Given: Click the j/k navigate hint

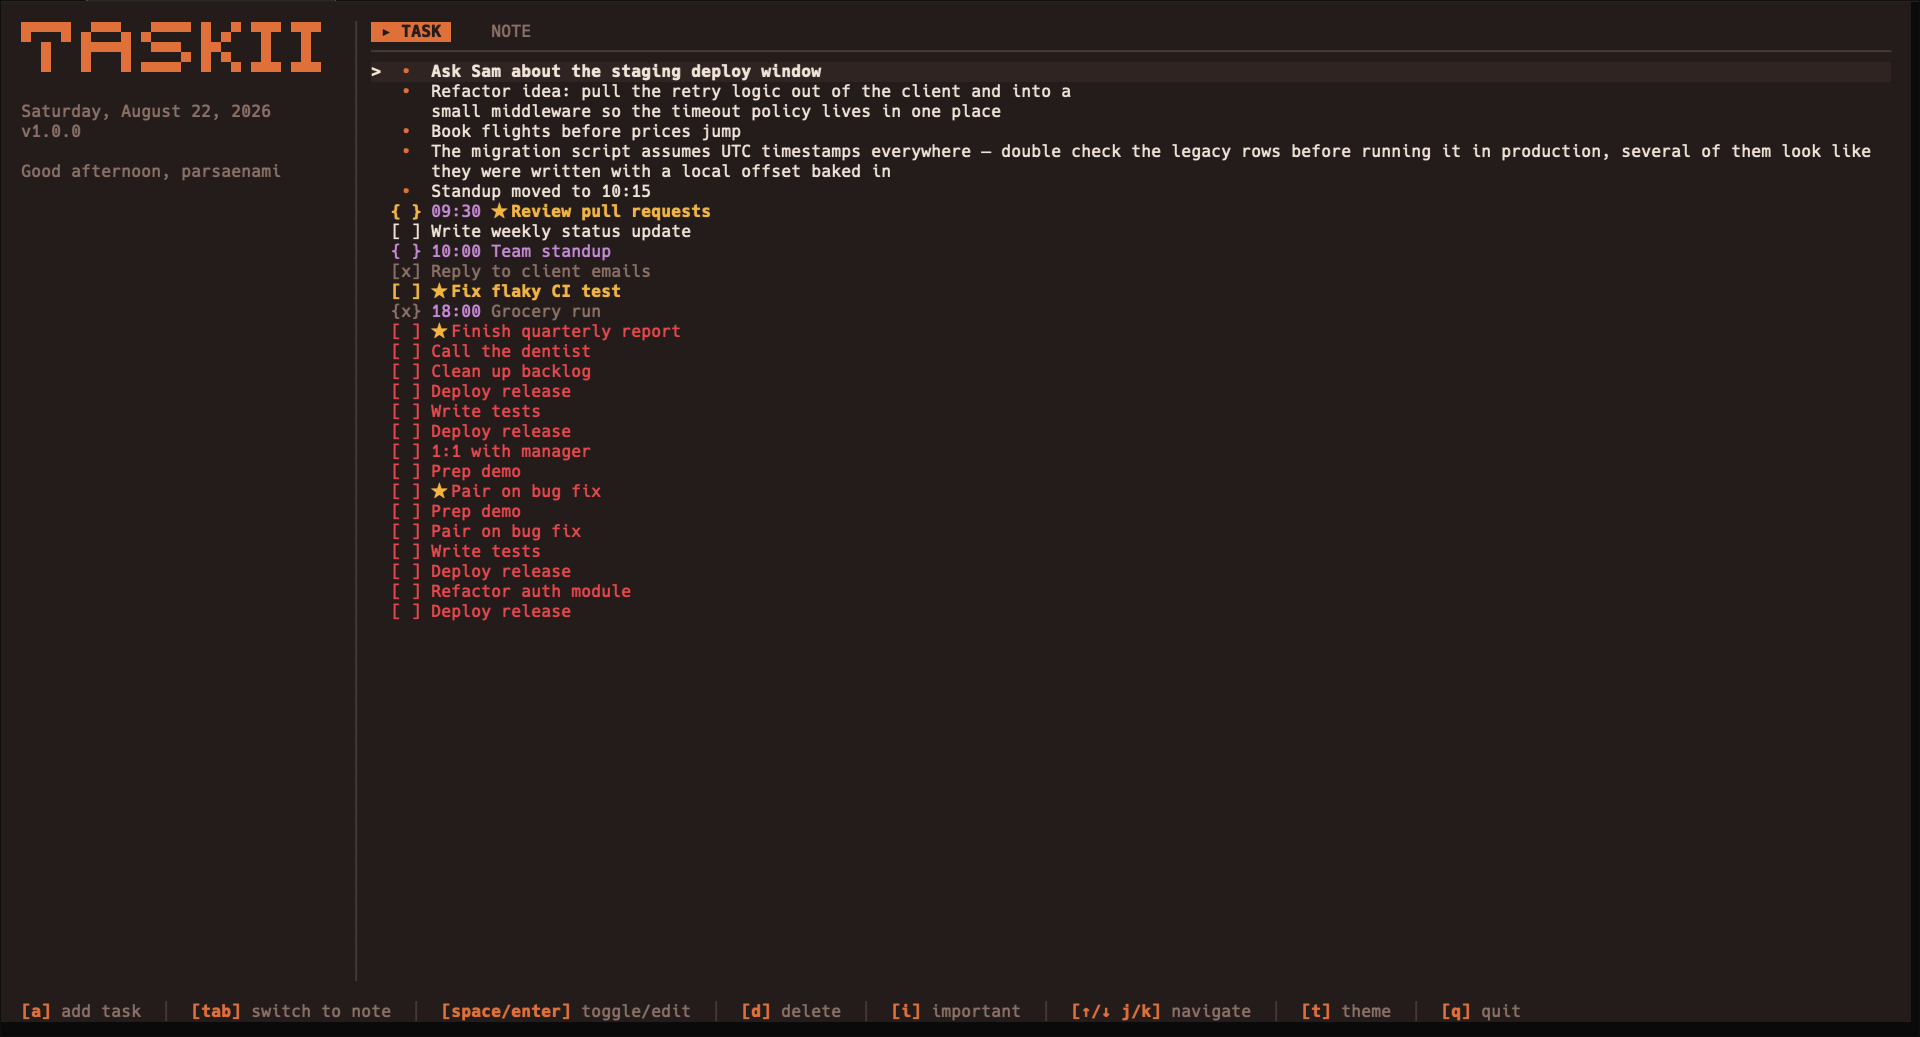Looking at the screenshot, I should pos(1161,1011).
